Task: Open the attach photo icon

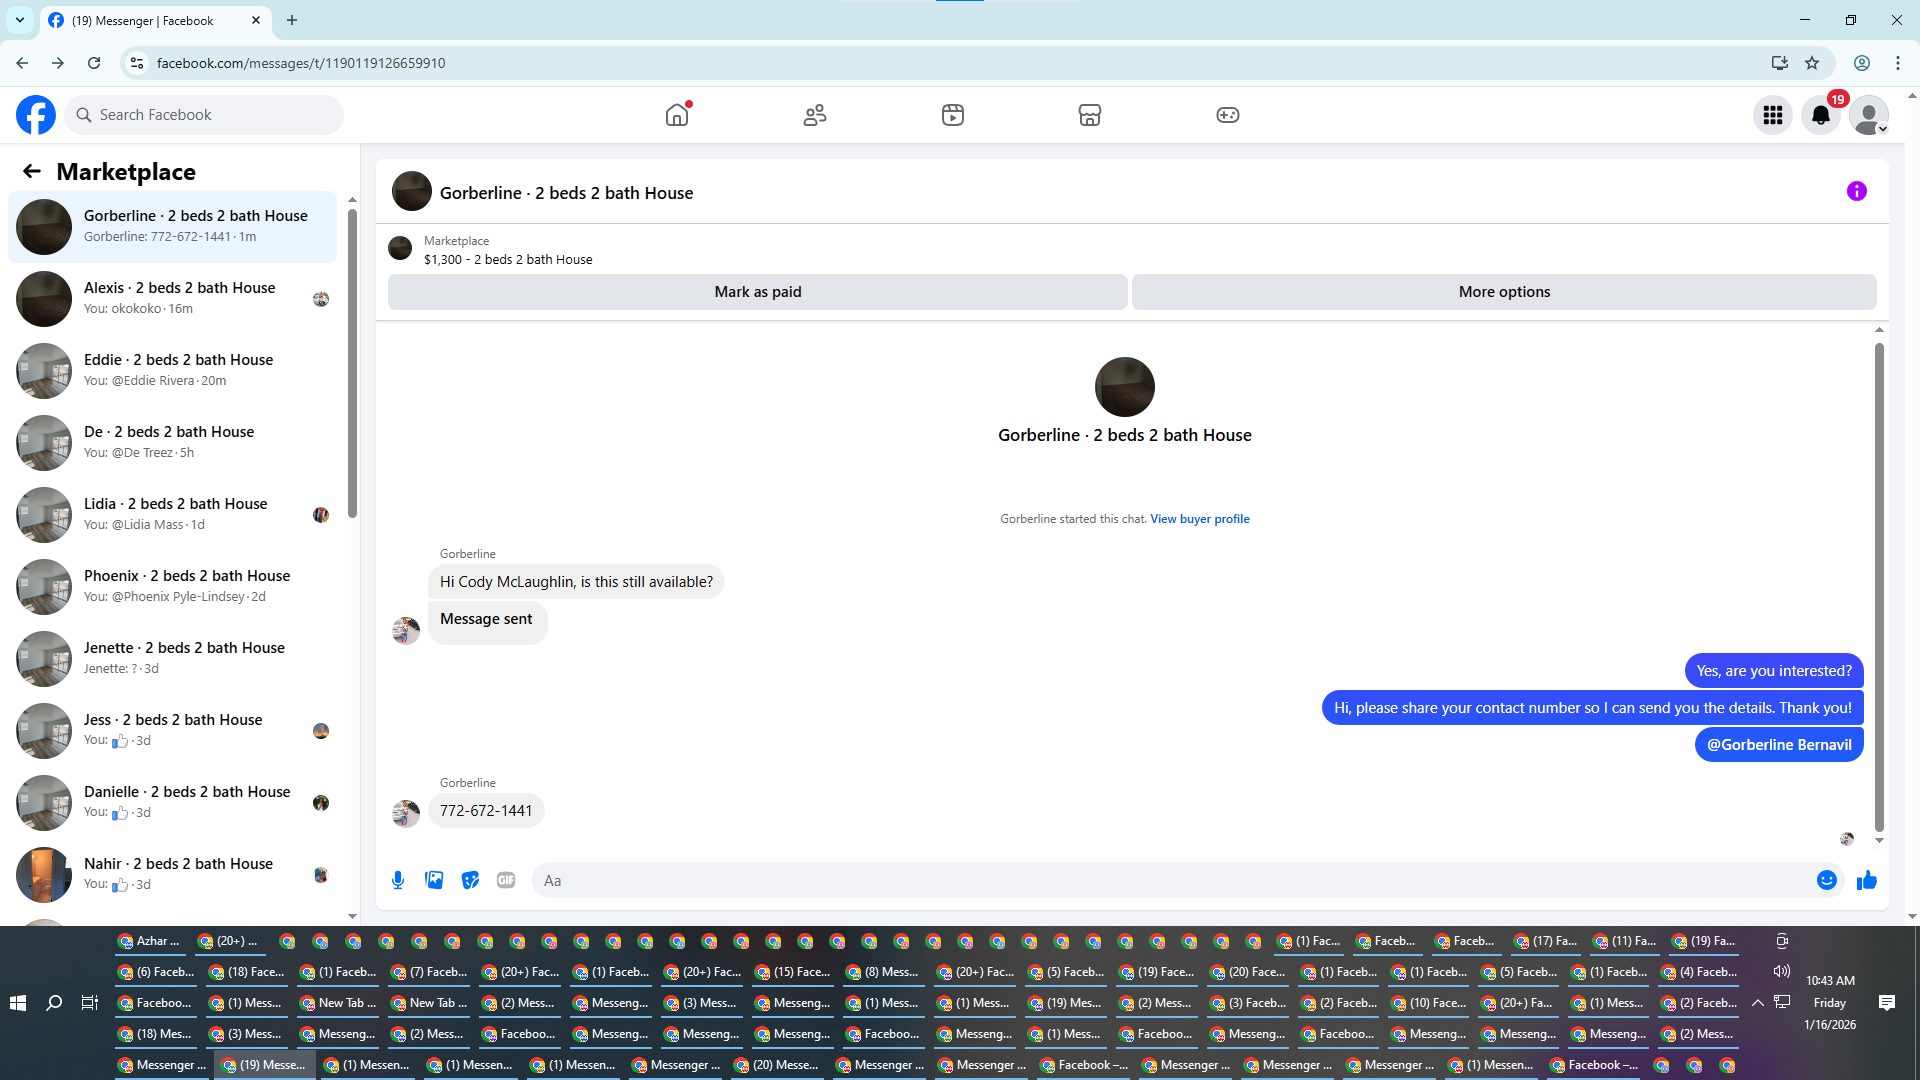Action: coord(434,880)
